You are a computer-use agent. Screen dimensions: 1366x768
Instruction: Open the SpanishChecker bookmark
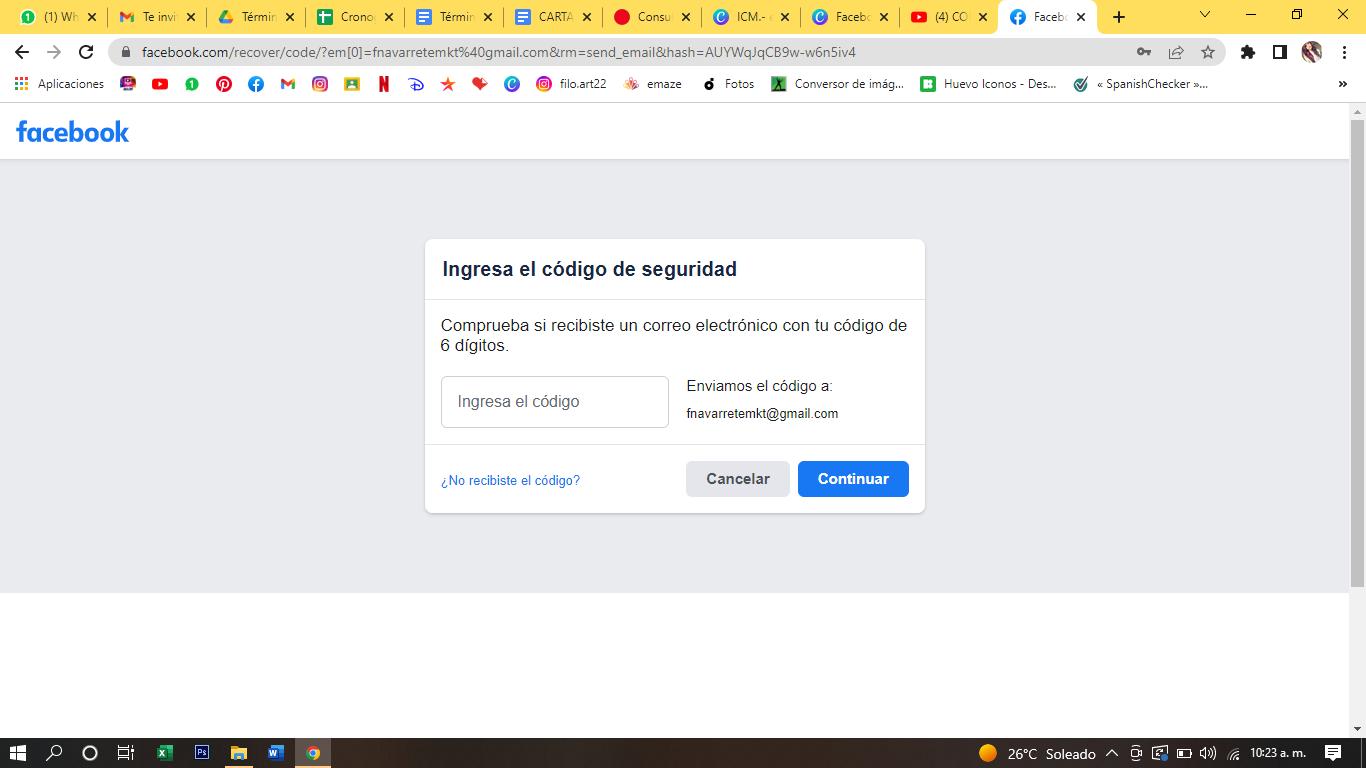(1140, 84)
